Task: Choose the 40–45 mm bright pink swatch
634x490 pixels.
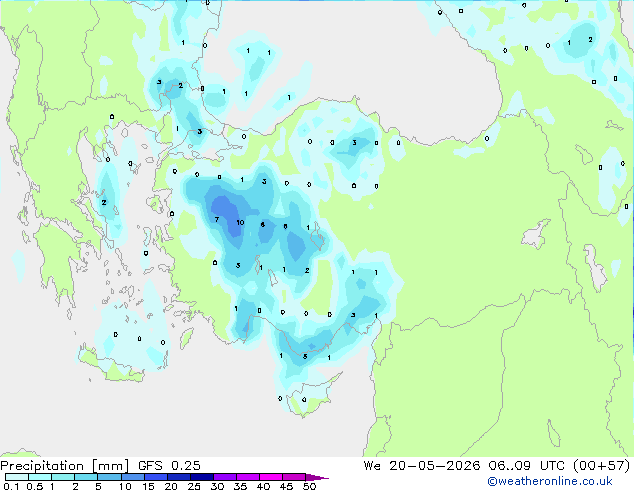Action: (x=271, y=477)
